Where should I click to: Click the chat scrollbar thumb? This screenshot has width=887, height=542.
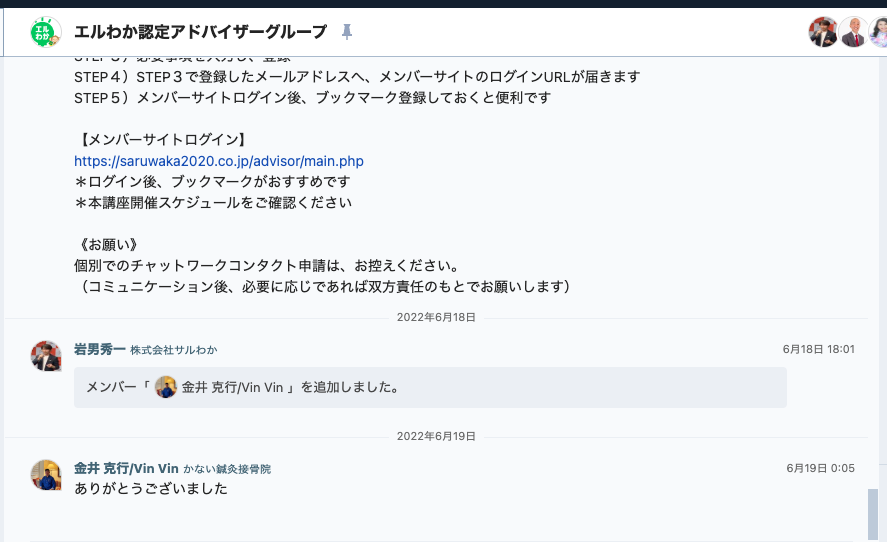pyautogui.click(x=873, y=514)
